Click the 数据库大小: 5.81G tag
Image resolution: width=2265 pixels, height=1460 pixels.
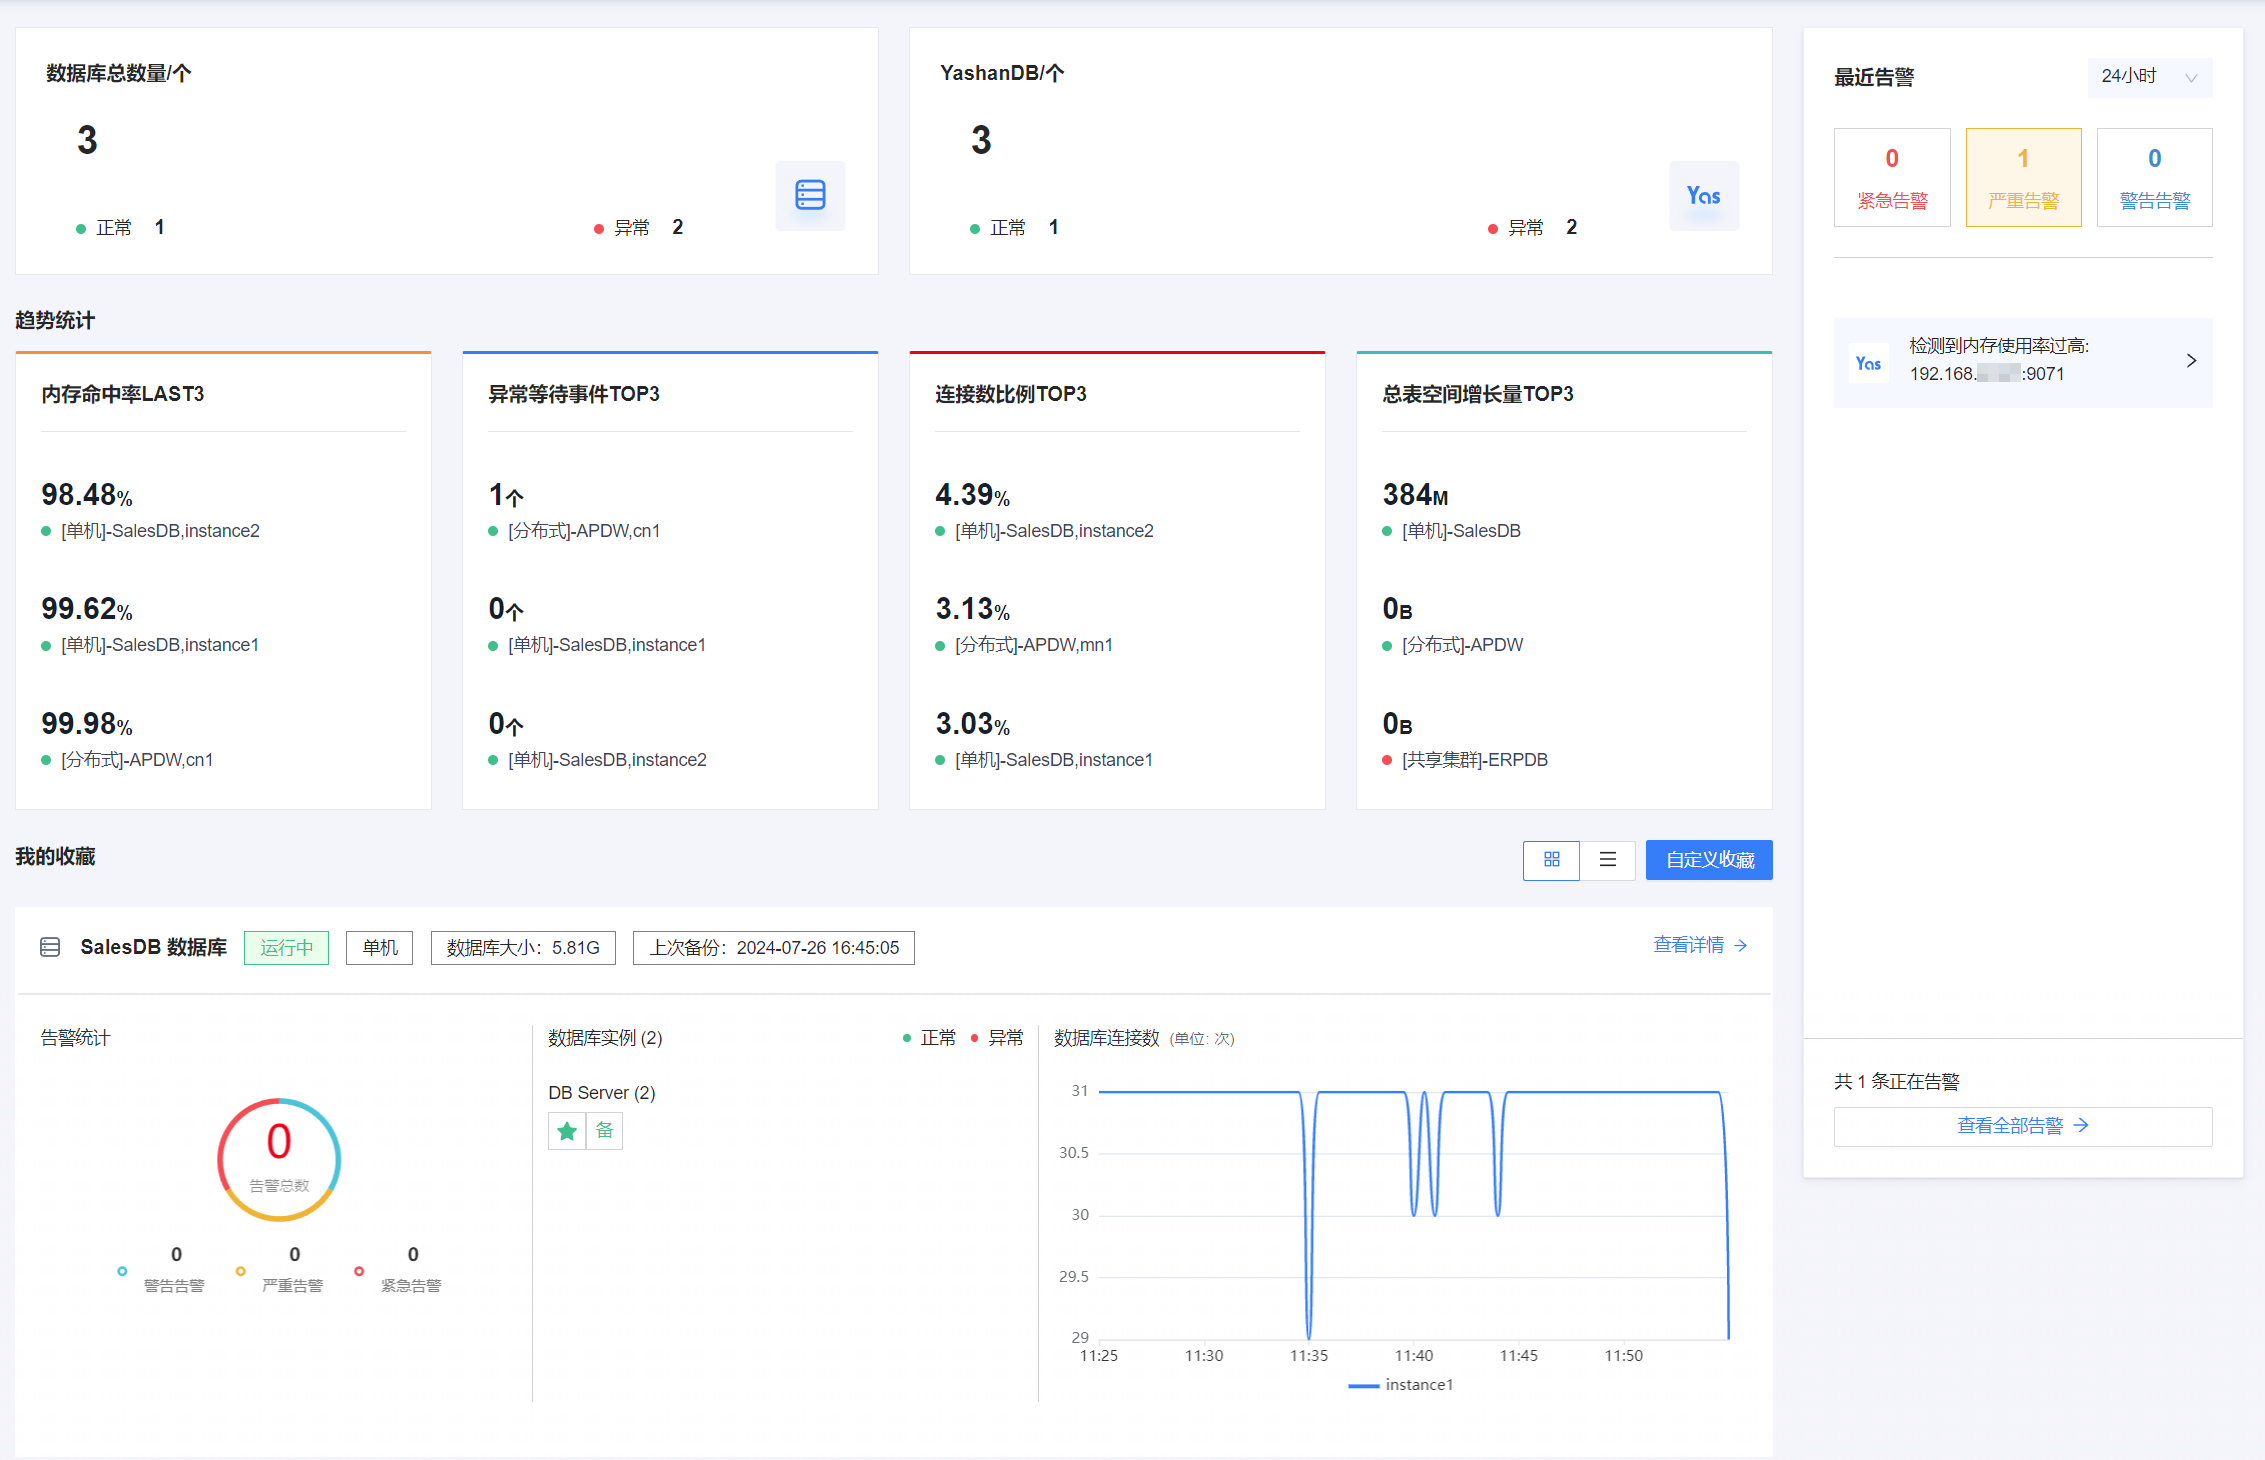point(523,948)
